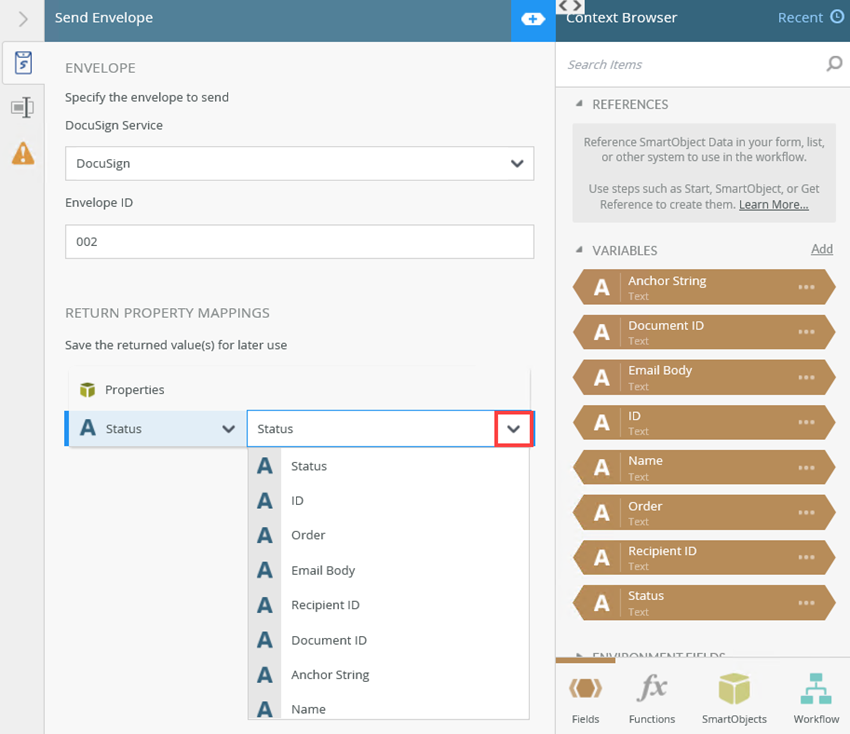Viewport: 850px width, 734px height.
Task: Switch to Fields in Context Browser
Action: (x=586, y=698)
